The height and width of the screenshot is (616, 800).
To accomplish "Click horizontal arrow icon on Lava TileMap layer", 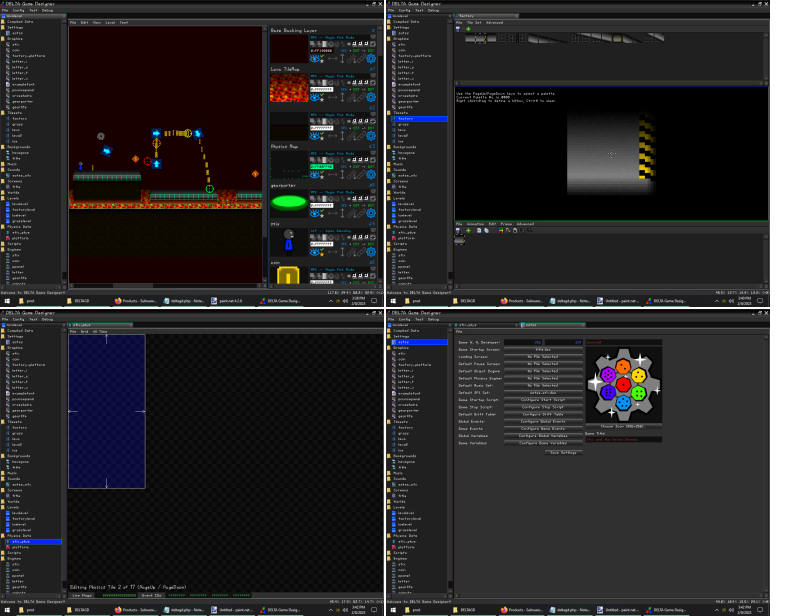I will (x=333, y=97).
